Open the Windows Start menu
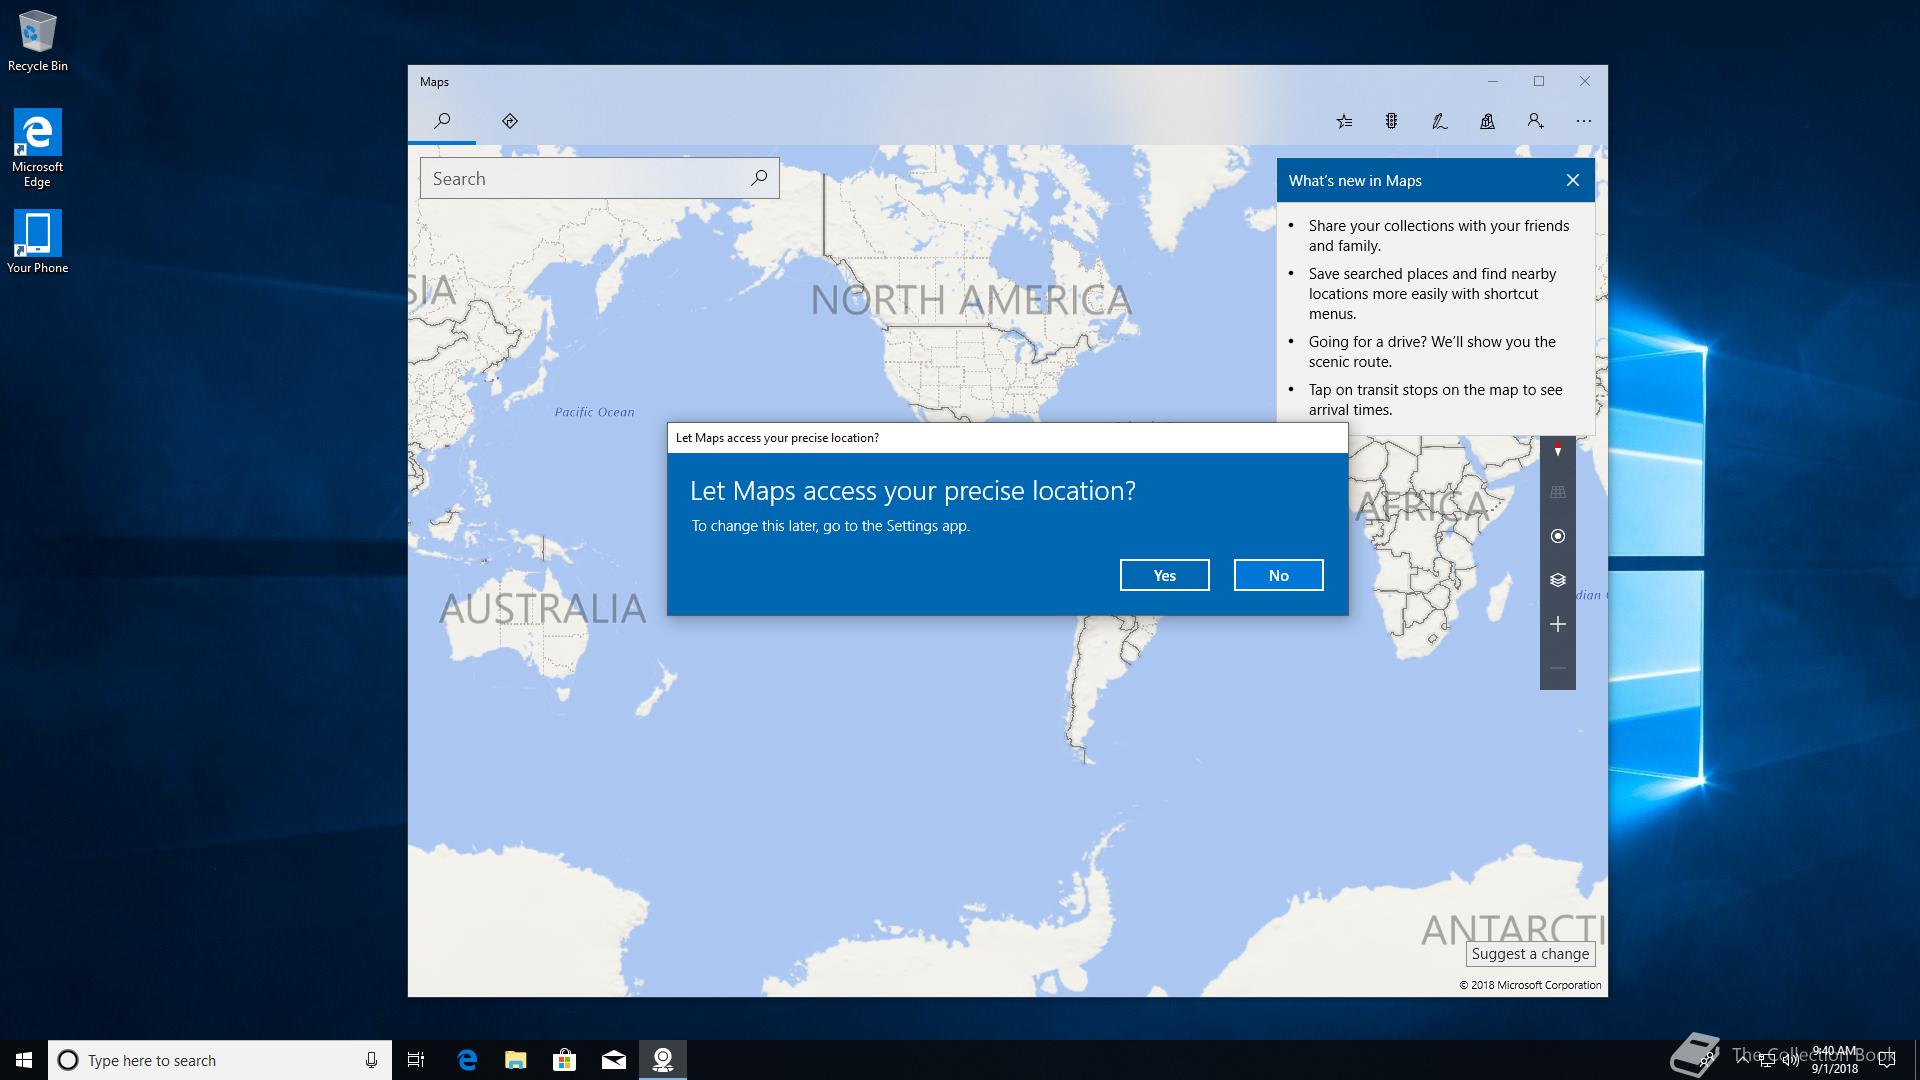The image size is (1920, 1080). point(24,1060)
